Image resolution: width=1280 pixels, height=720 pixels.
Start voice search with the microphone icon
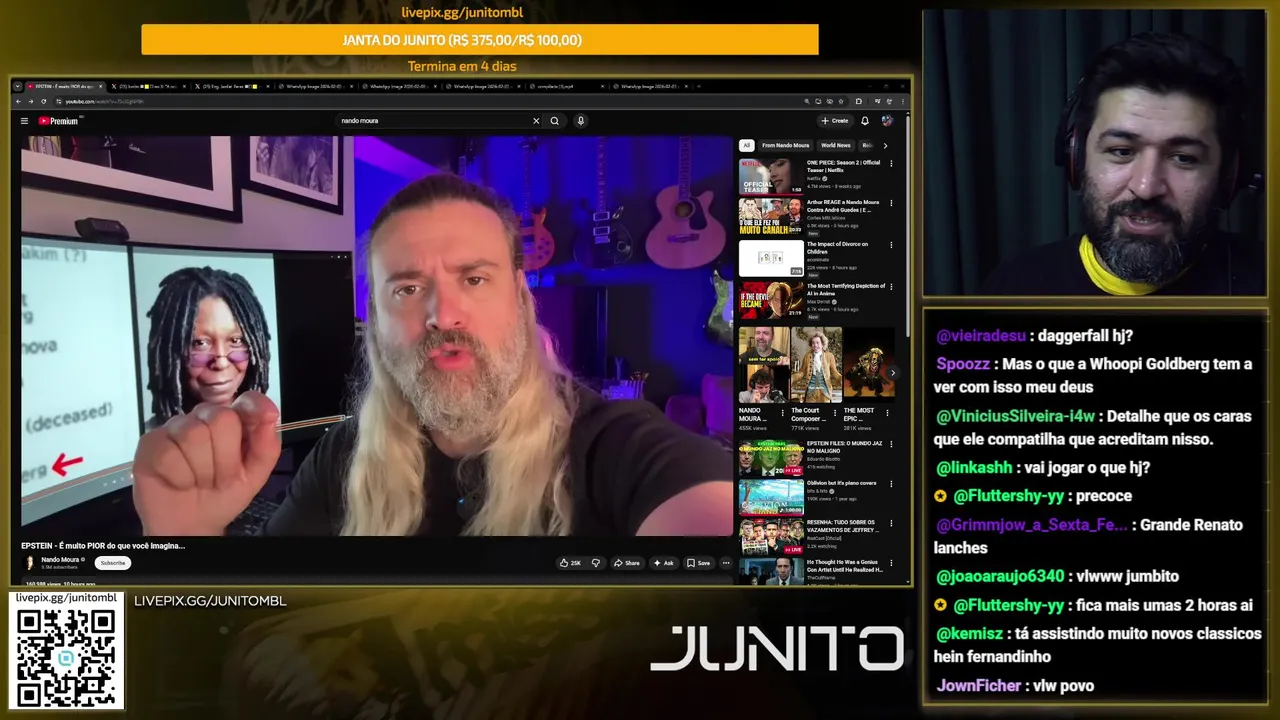coord(580,121)
